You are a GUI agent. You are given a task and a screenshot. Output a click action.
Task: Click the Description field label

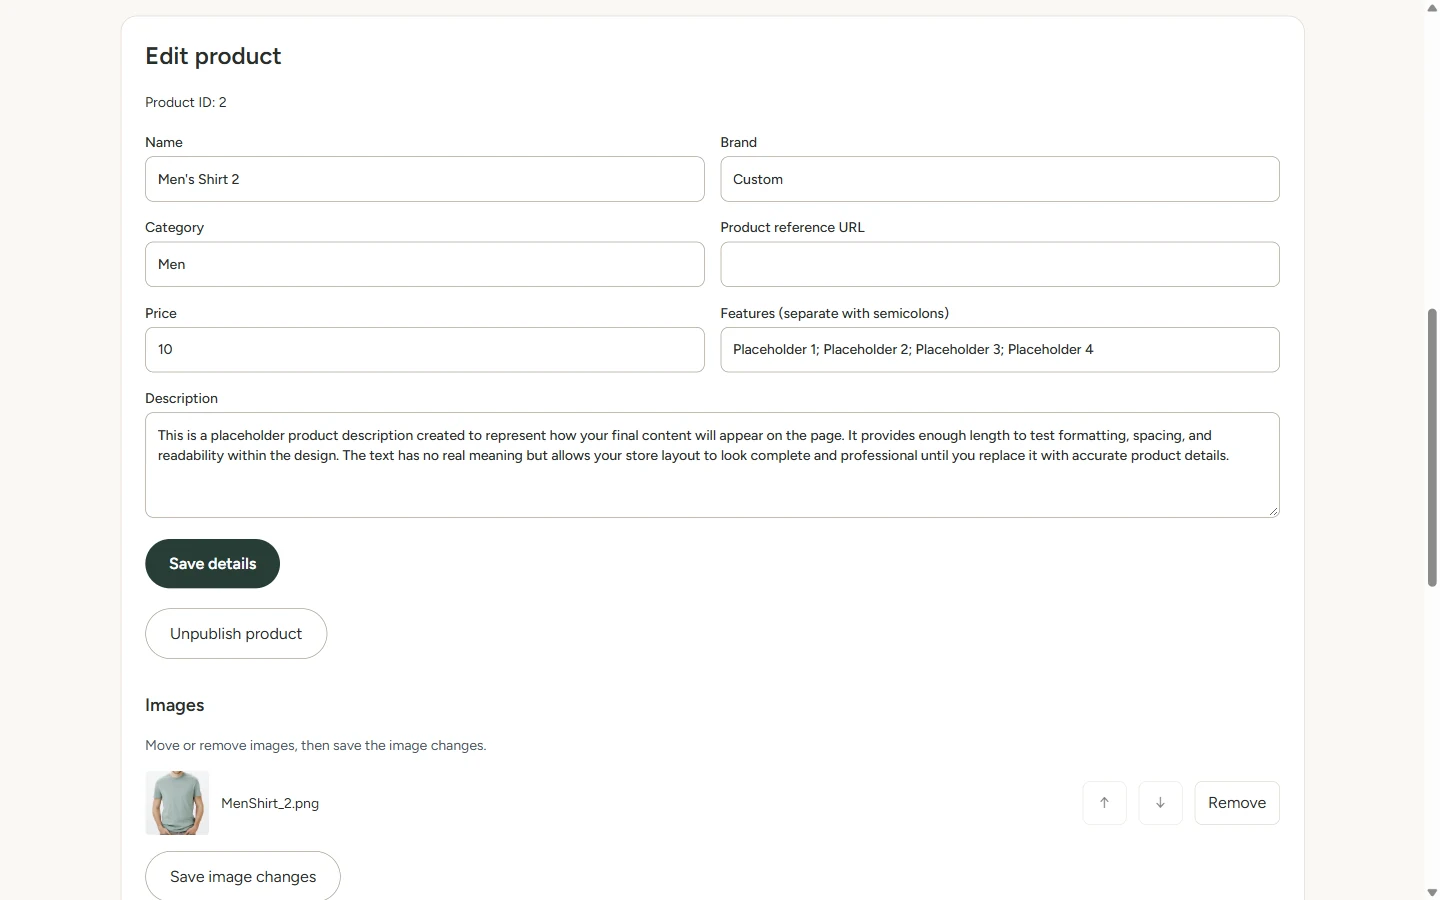pos(181,398)
